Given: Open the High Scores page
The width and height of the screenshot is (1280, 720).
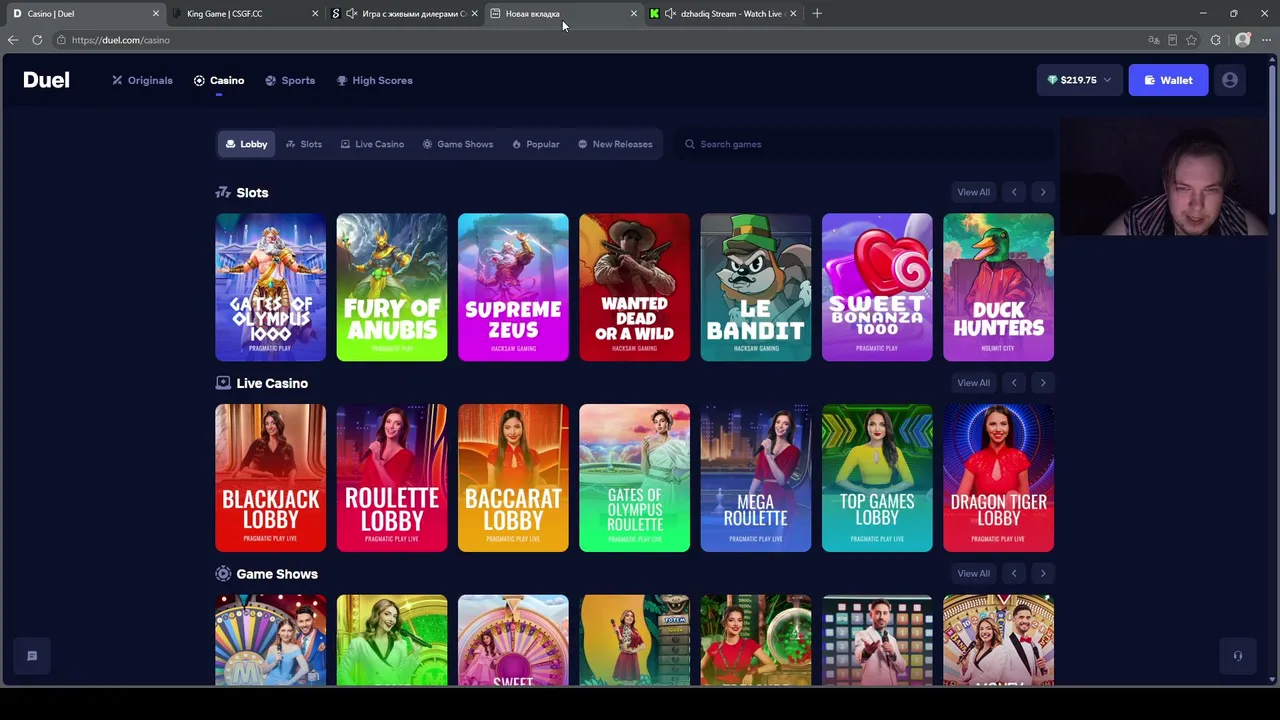Looking at the screenshot, I should (x=374, y=80).
